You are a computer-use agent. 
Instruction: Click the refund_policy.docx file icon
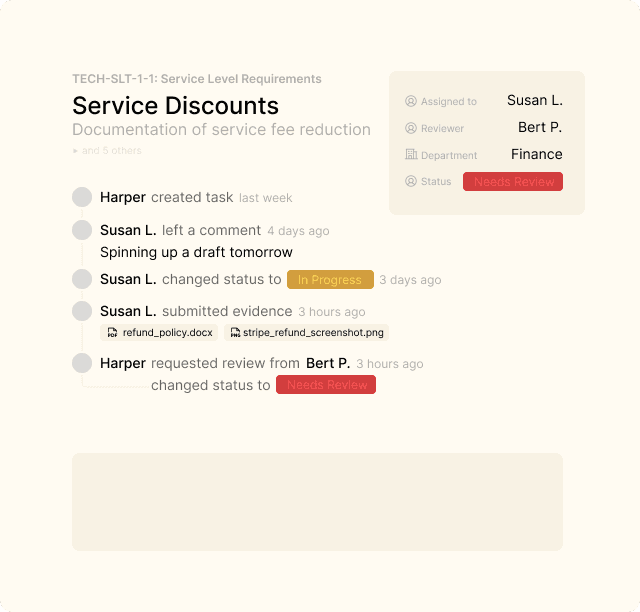click(114, 333)
